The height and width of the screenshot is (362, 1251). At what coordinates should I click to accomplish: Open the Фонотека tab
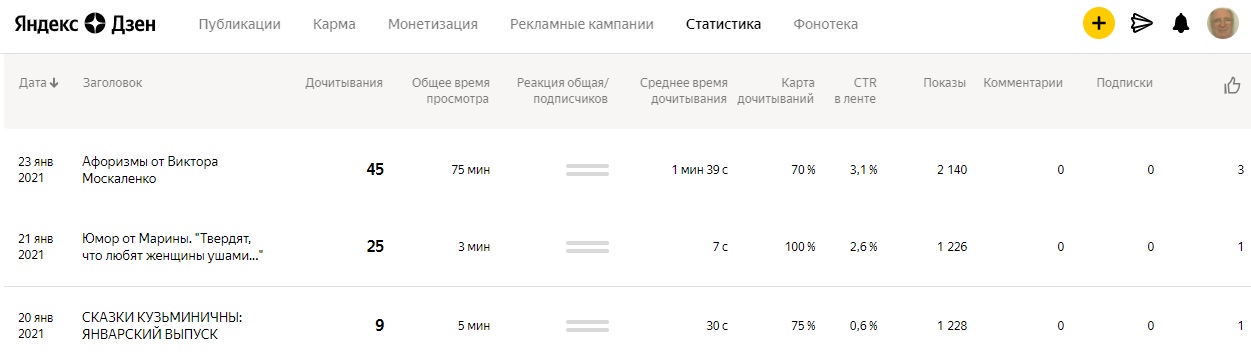pos(825,24)
